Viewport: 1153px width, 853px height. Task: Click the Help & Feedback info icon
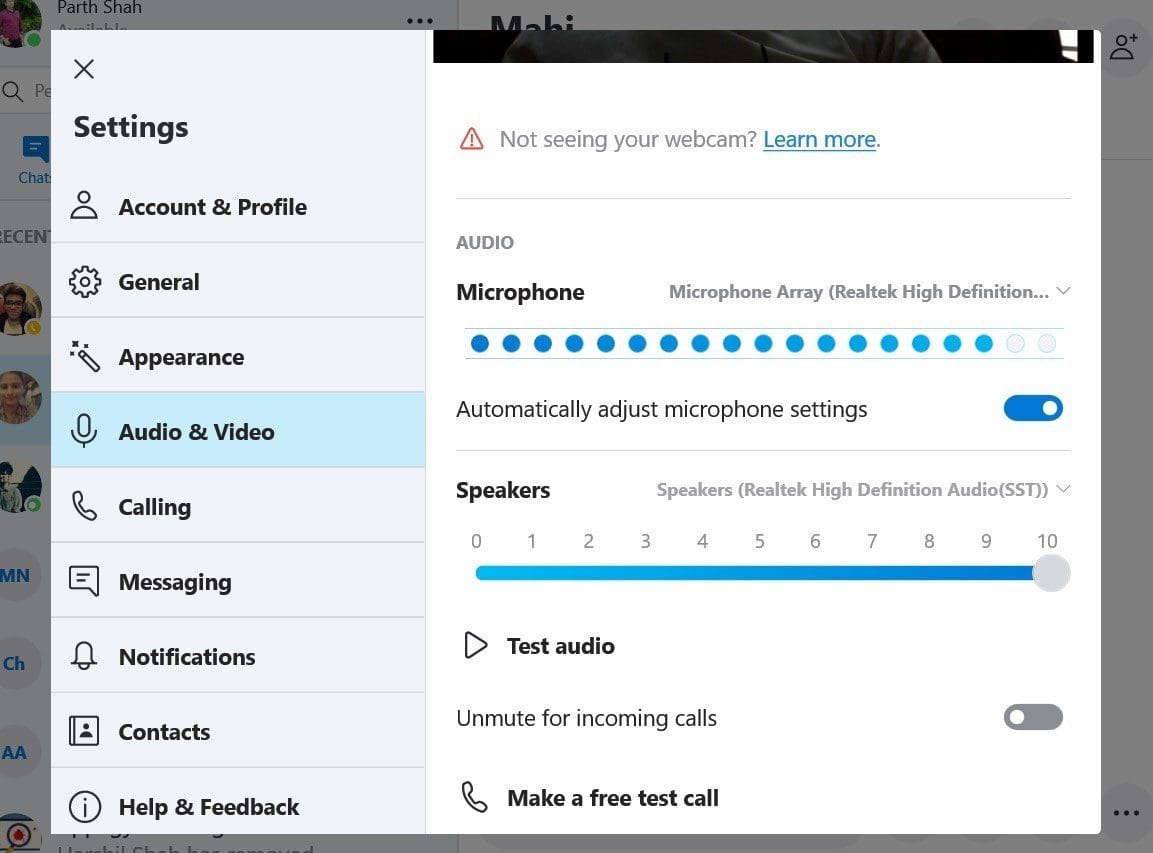pos(85,807)
